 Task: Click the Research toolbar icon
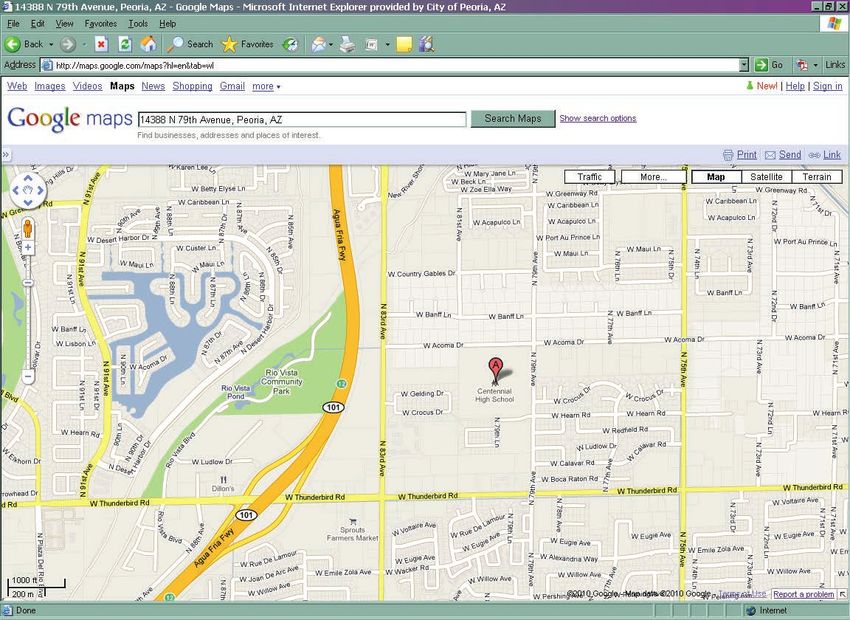[427, 44]
